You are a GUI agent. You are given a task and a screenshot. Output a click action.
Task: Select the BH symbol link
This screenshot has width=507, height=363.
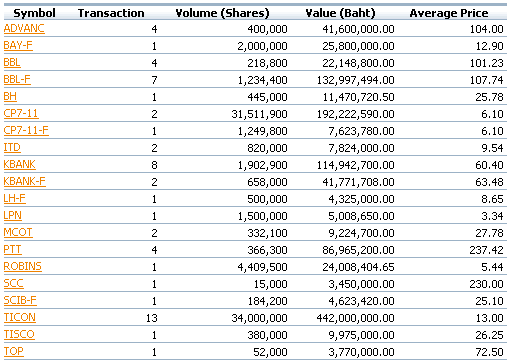(10, 97)
